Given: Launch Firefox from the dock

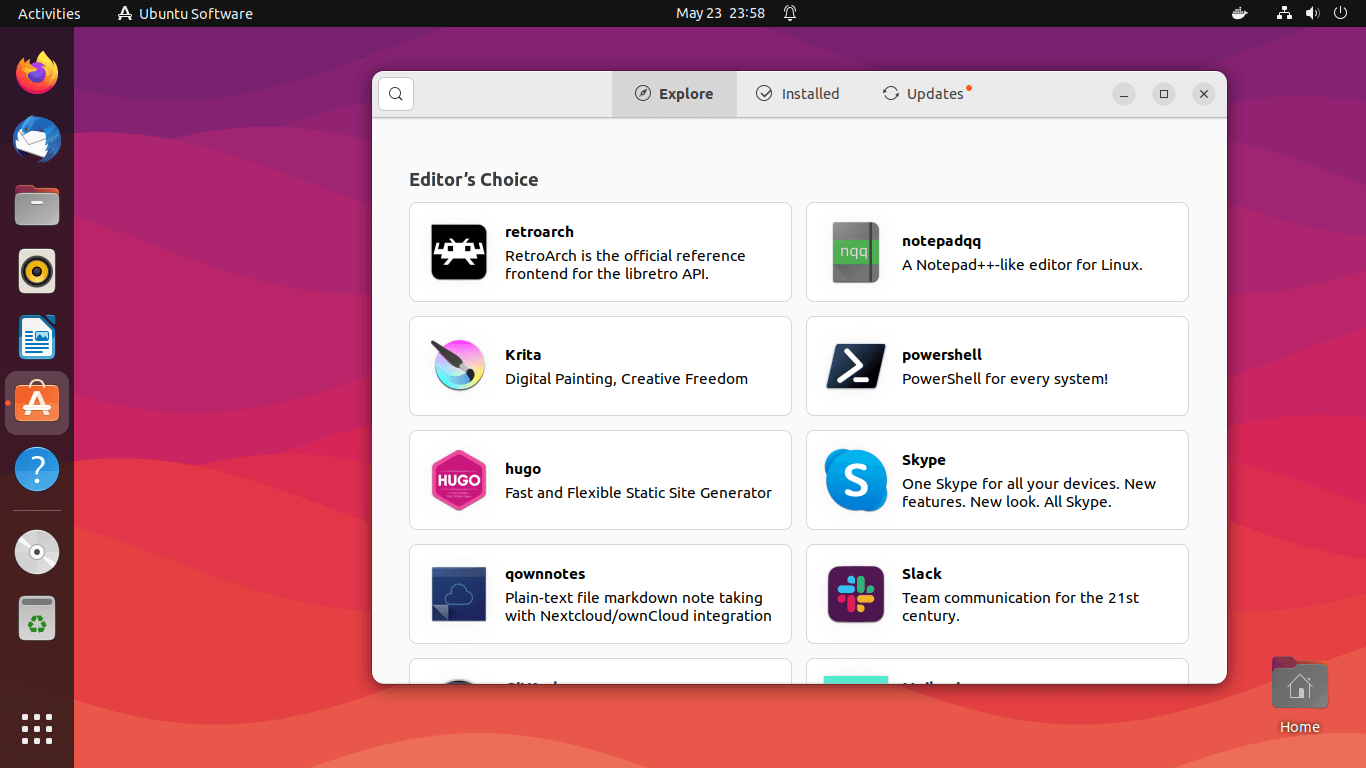Looking at the screenshot, I should (x=37, y=74).
